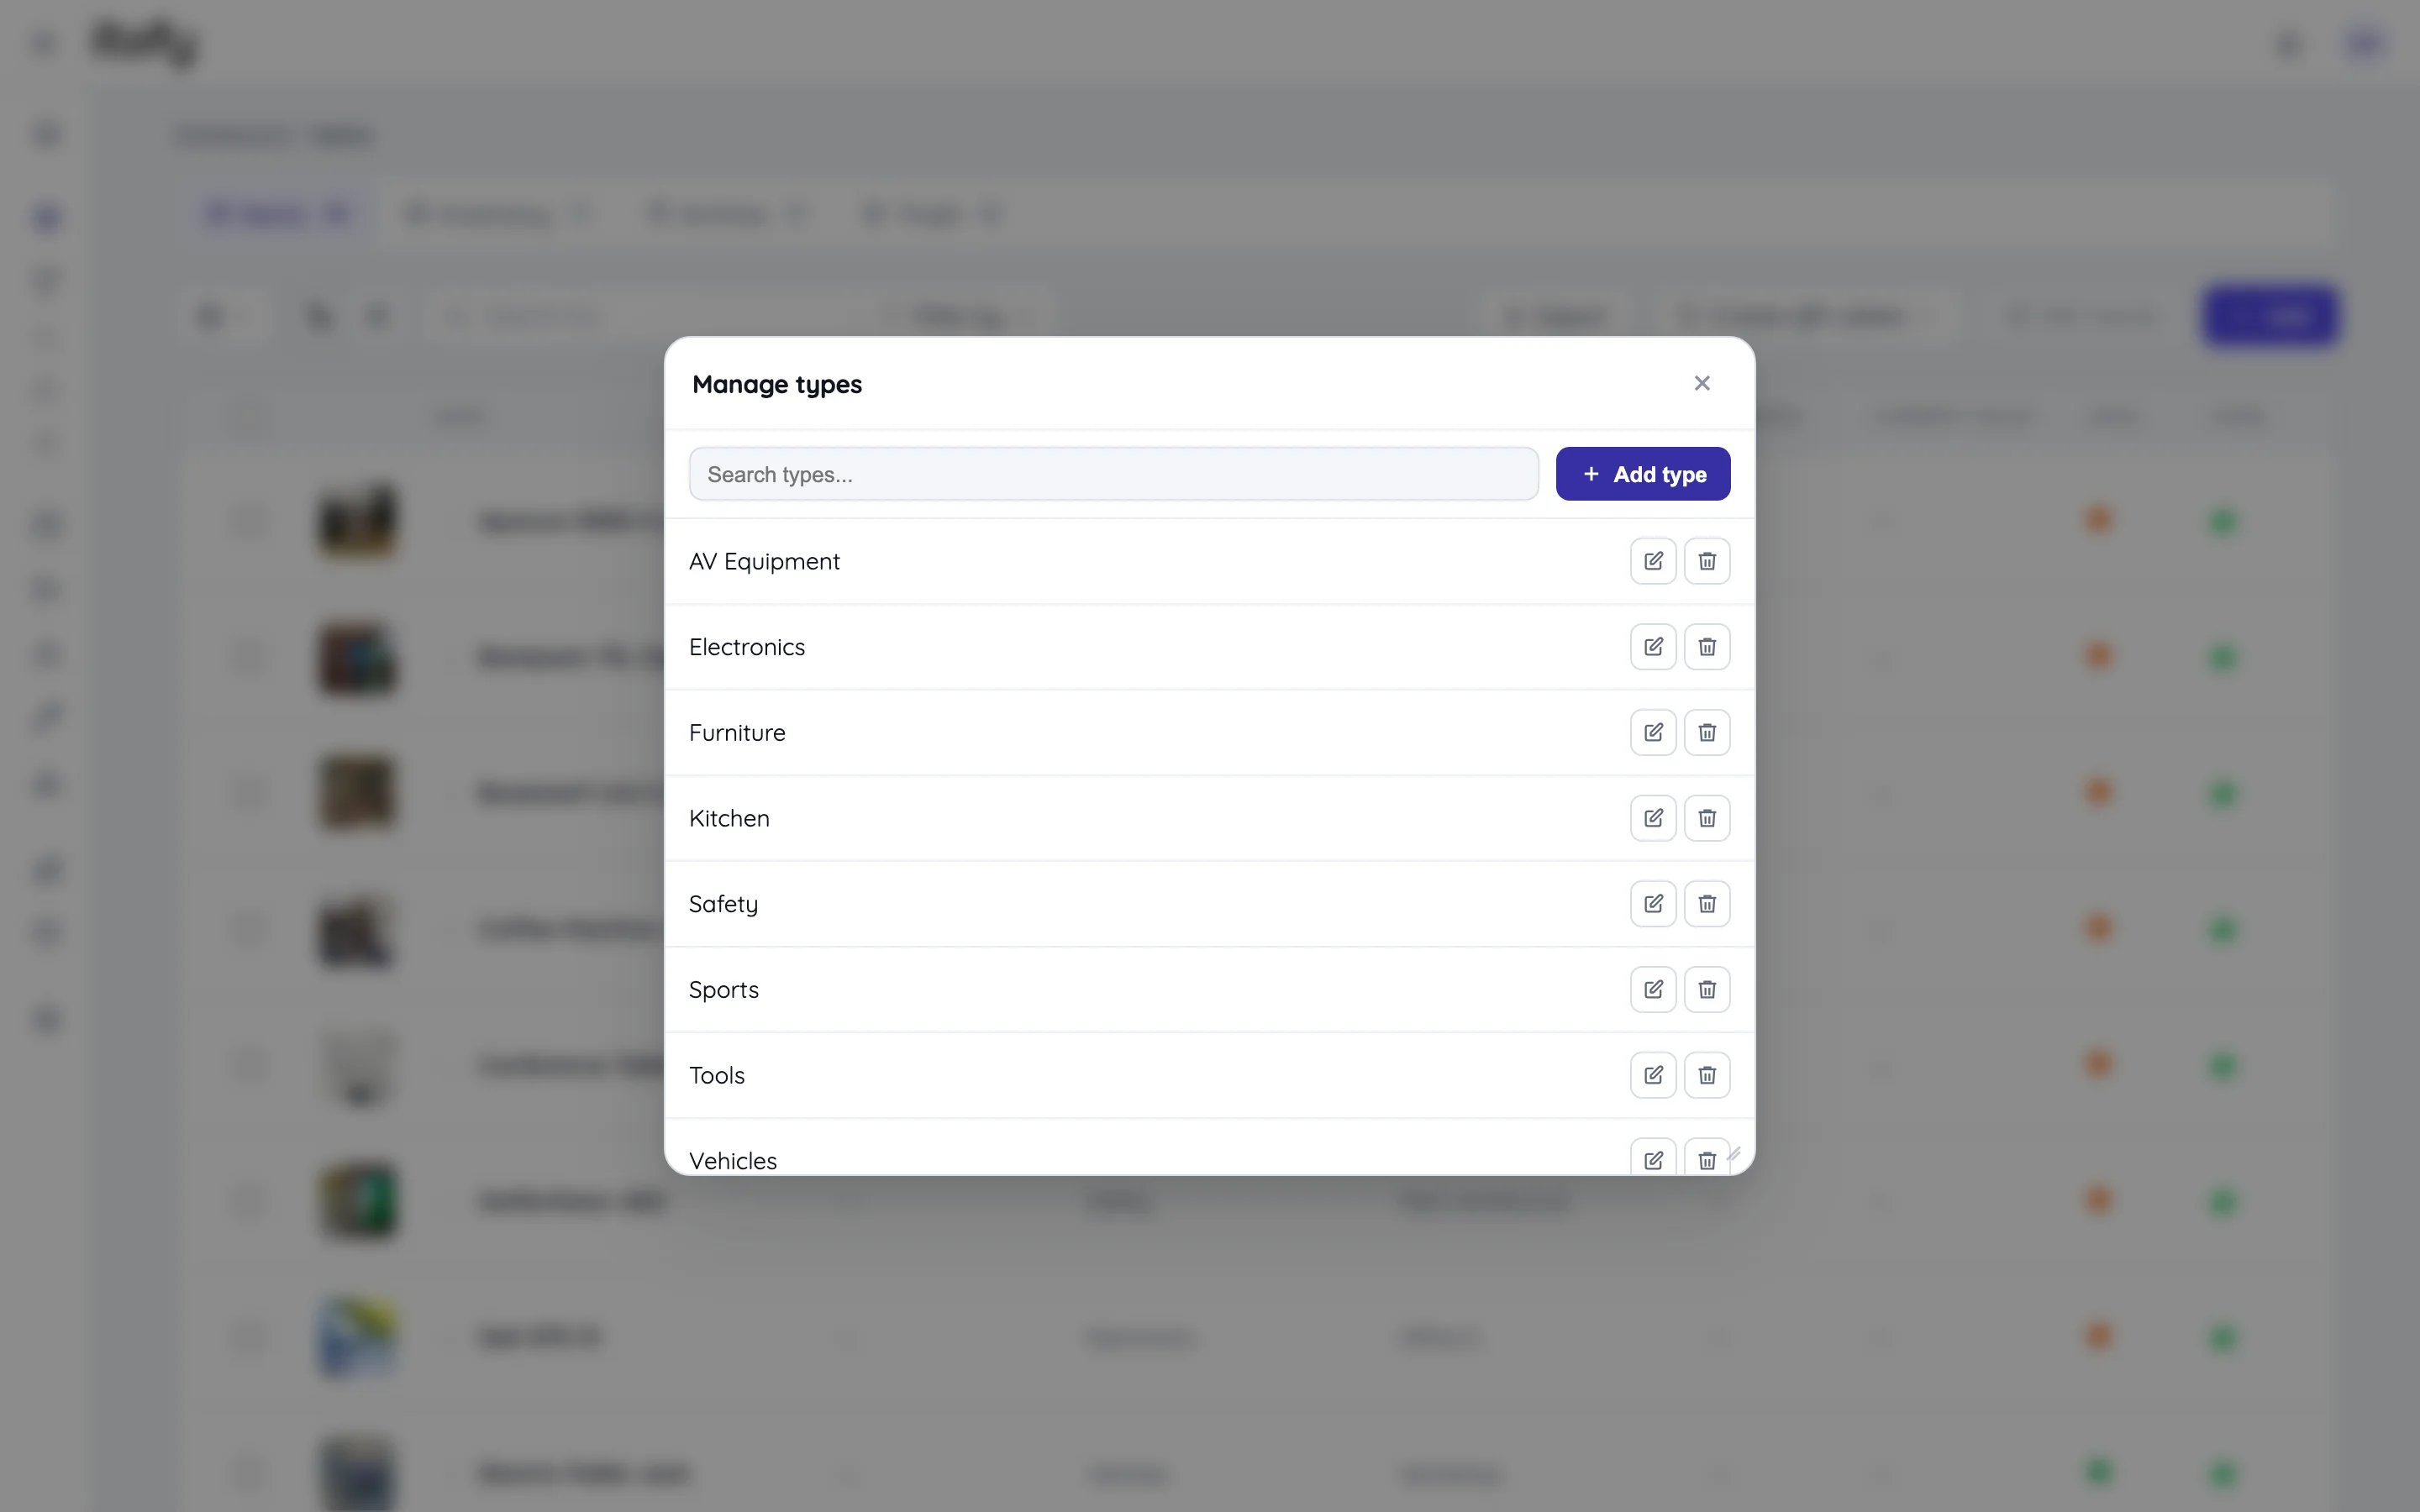This screenshot has height=1512, width=2420.
Task: Close the Manage types dialog
Action: click(1702, 383)
